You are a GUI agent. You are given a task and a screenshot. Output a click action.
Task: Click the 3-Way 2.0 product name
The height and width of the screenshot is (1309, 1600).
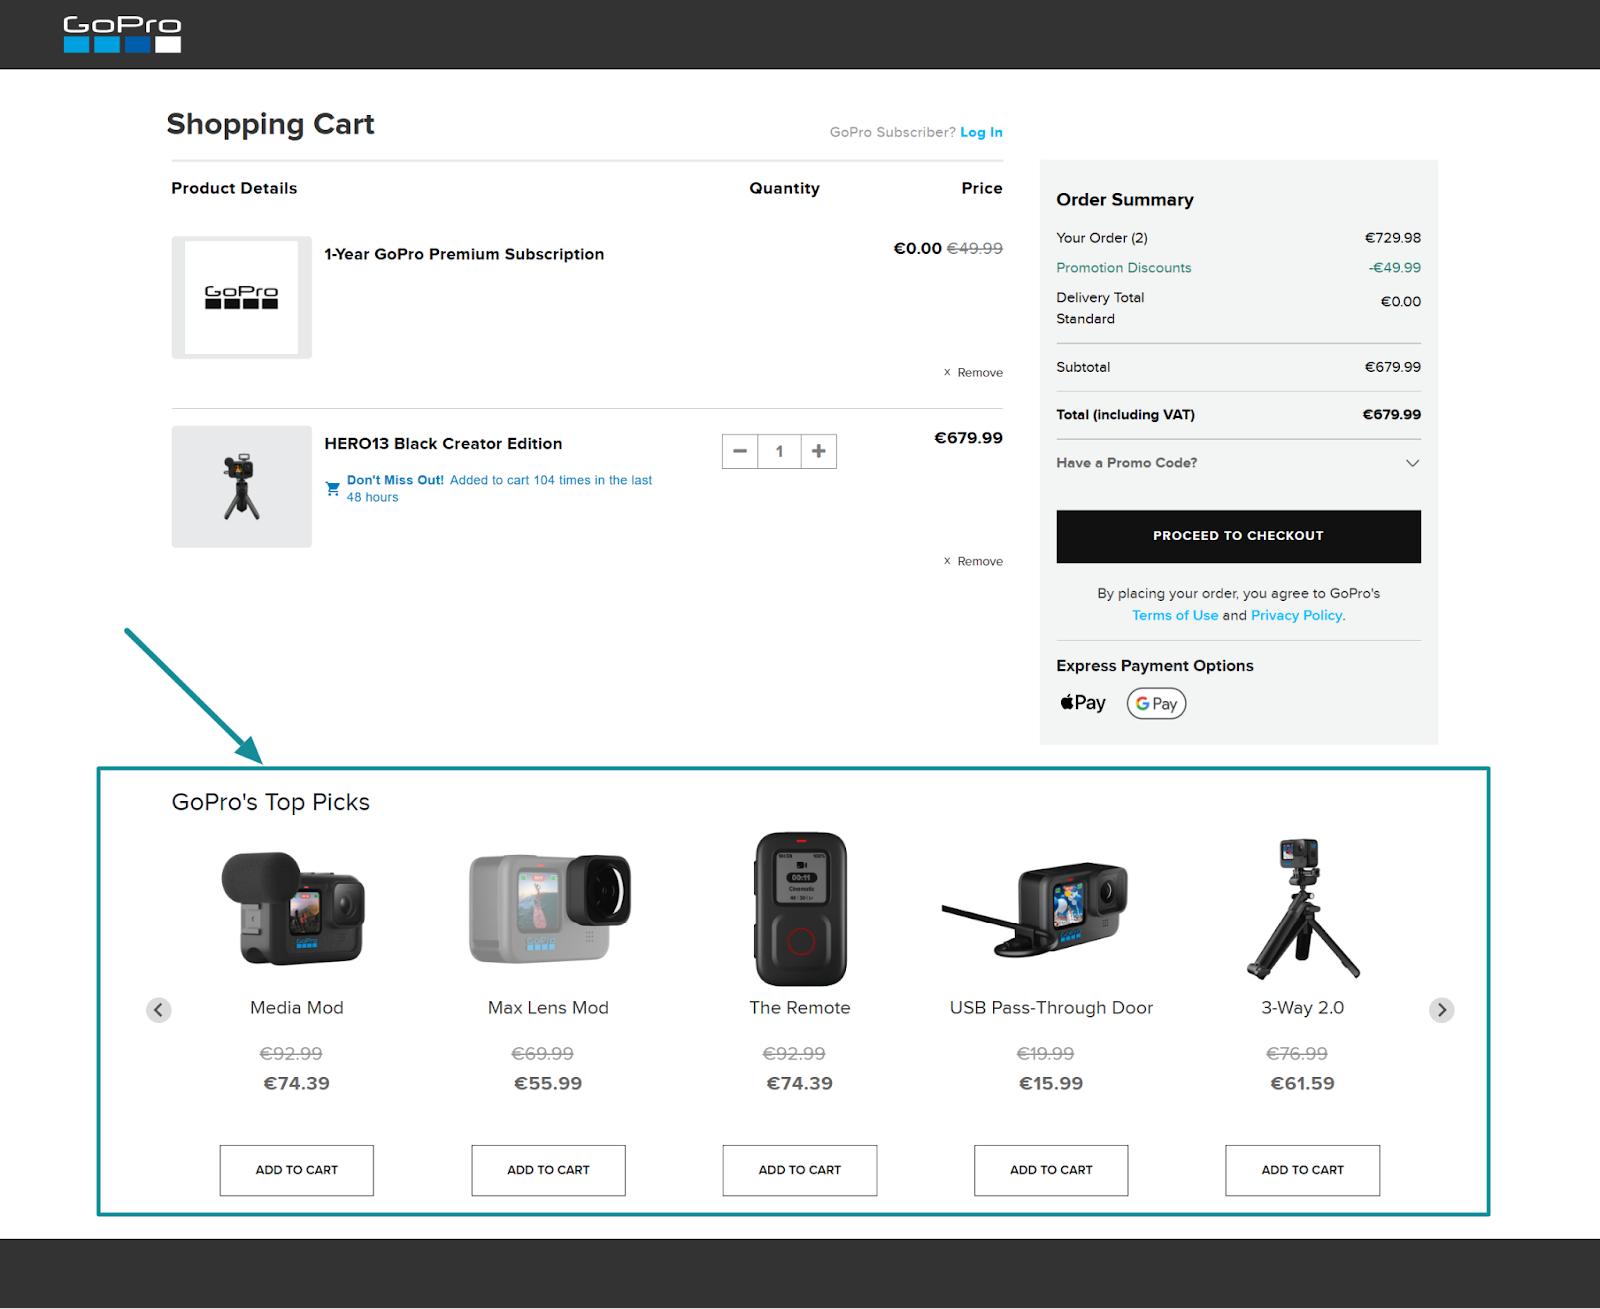coord(1303,1008)
